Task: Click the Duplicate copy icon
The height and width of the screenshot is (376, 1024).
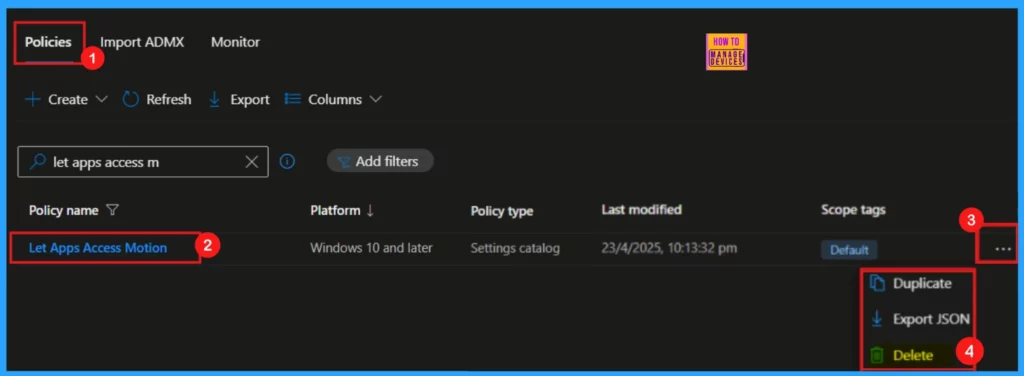Action: click(878, 284)
